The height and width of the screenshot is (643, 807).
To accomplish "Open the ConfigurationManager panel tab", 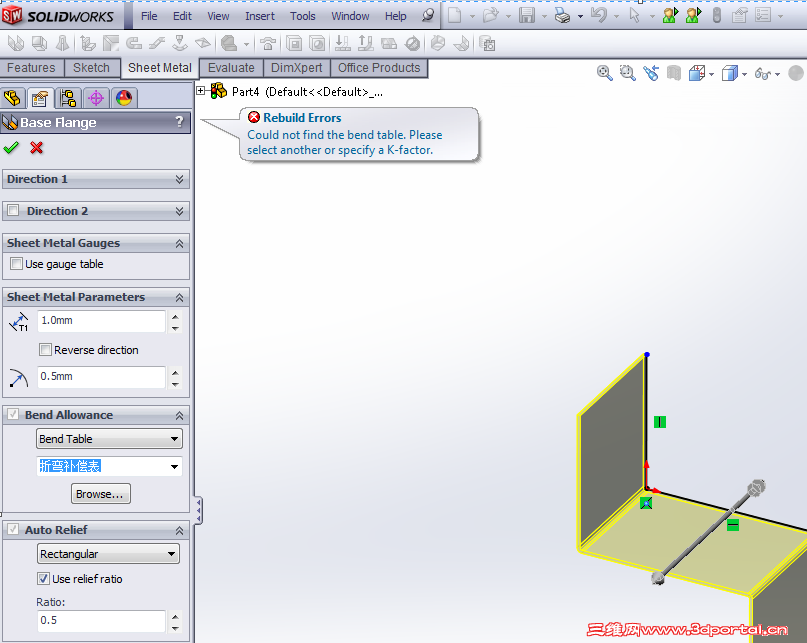I will pyautogui.click(x=68, y=98).
